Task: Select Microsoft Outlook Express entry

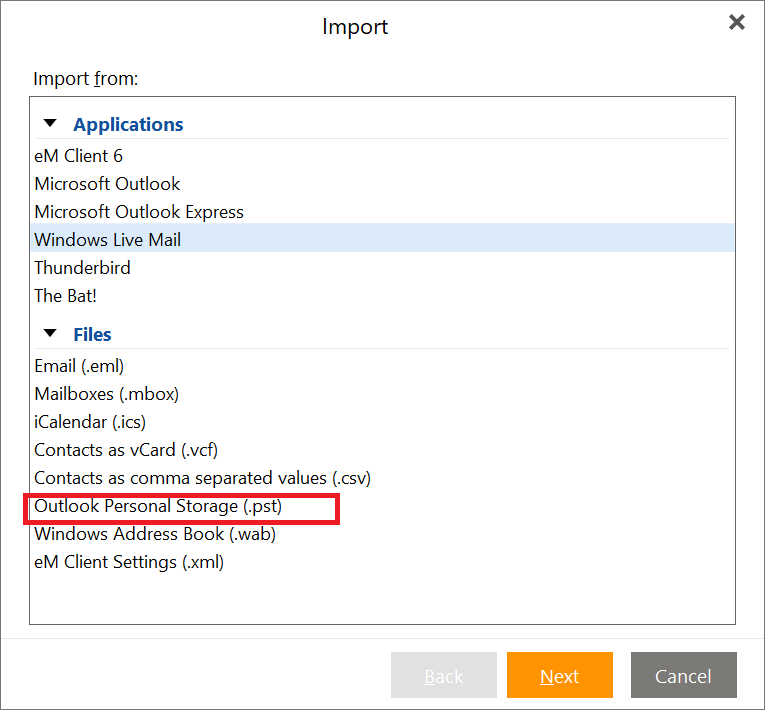Action: (382, 212)
